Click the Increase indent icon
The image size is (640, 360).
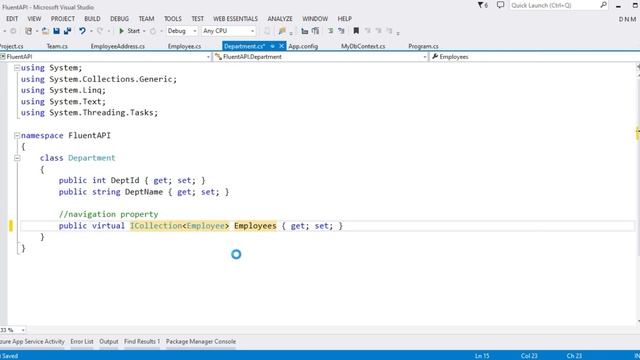pyautogui.click(x=341, y=31)
